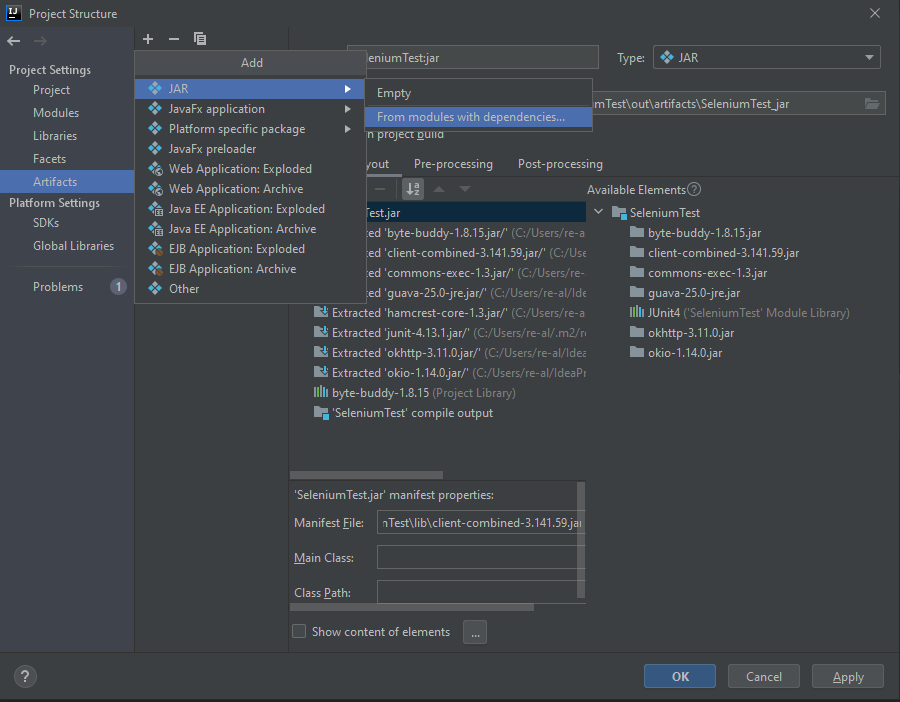The image size is (900, 702).
Task: Expand the JAR submenu arrow
Action: (x=347, y=89)
